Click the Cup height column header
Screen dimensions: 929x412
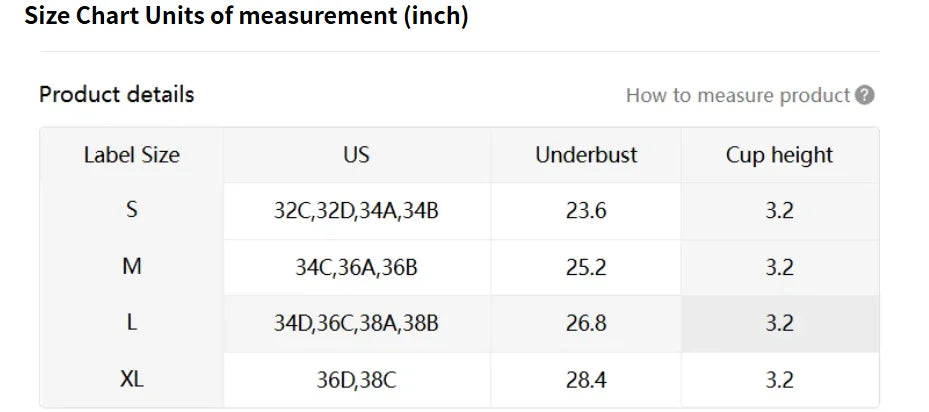point(779,155)
